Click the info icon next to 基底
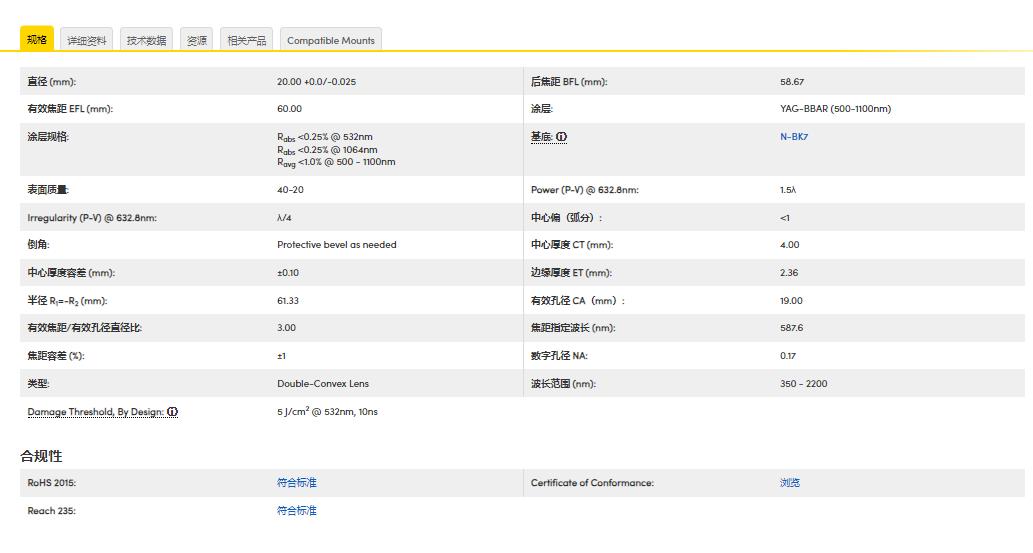The width and height of the screenshot is (1033, 553). pyautogui.click(x=561, y=137)
